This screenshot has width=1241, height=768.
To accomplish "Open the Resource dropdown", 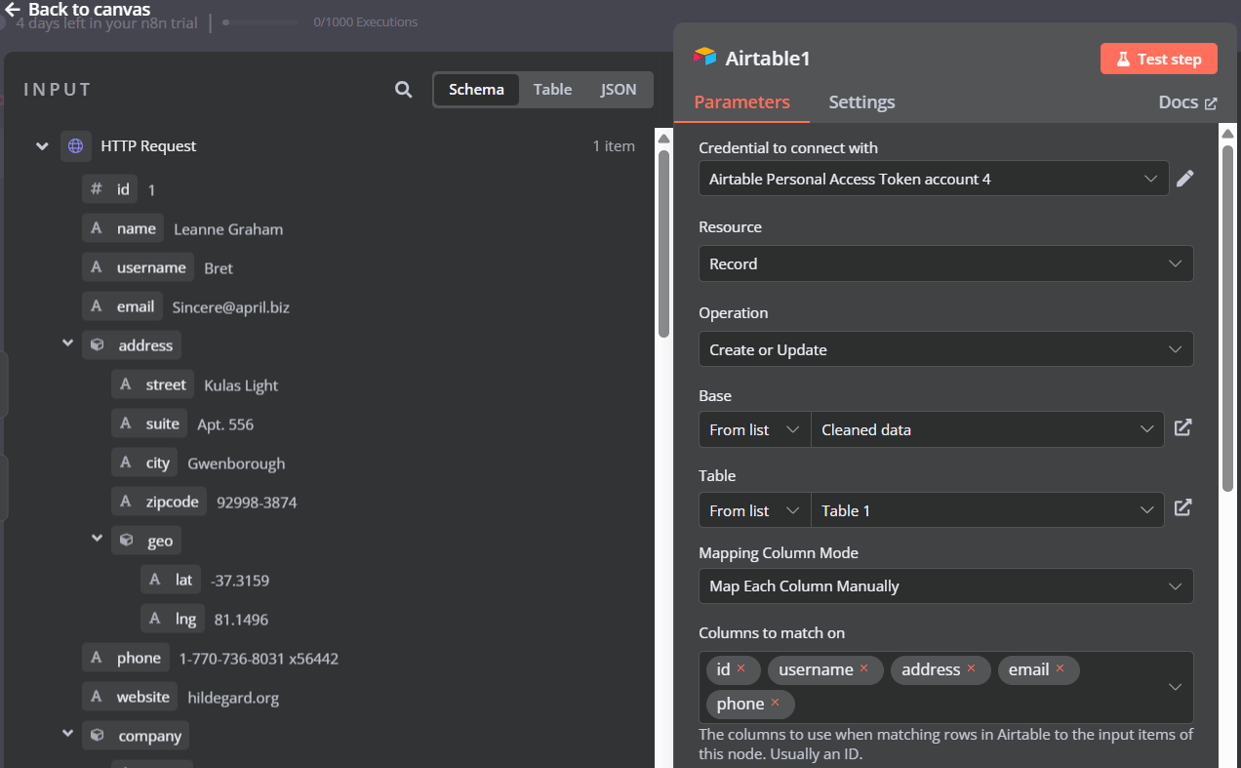I will point(945,263).
